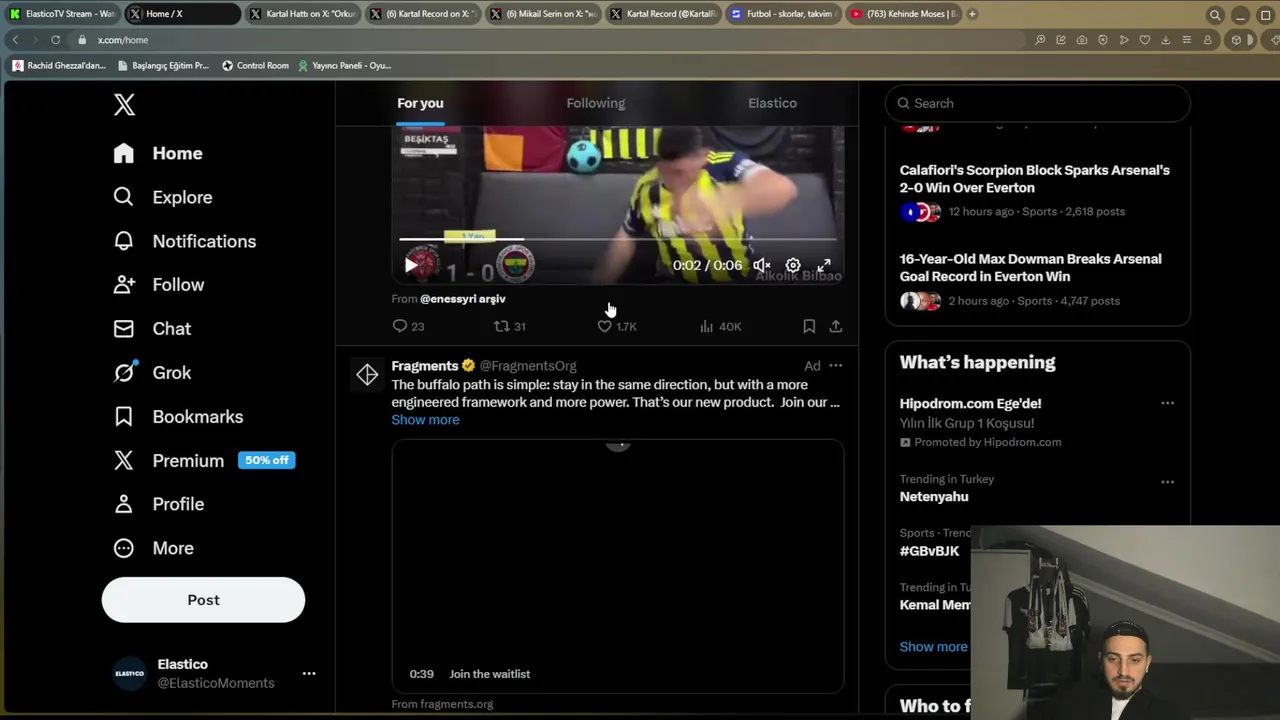Open Explore in the sidebar
The image size is (1280, 720).
[x=162, y=197]
